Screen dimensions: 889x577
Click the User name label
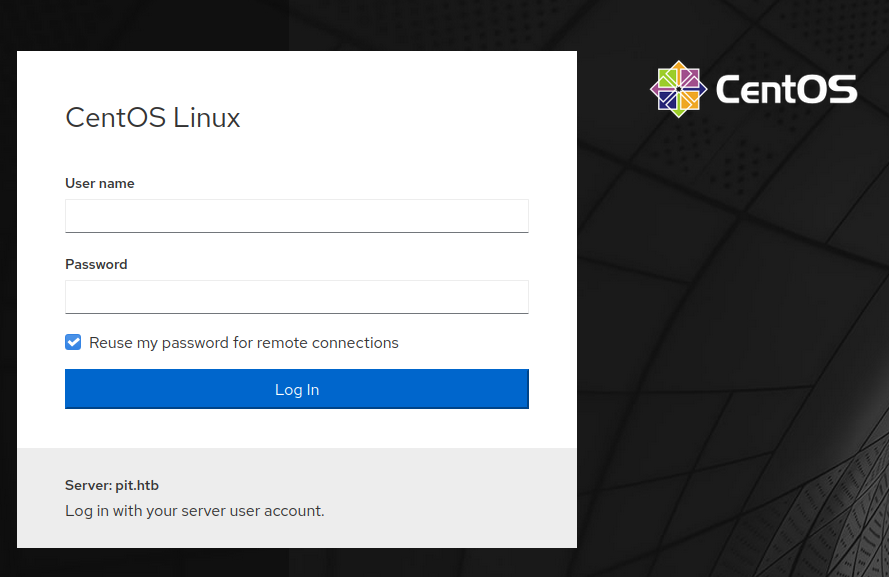[x=100, y=183]
